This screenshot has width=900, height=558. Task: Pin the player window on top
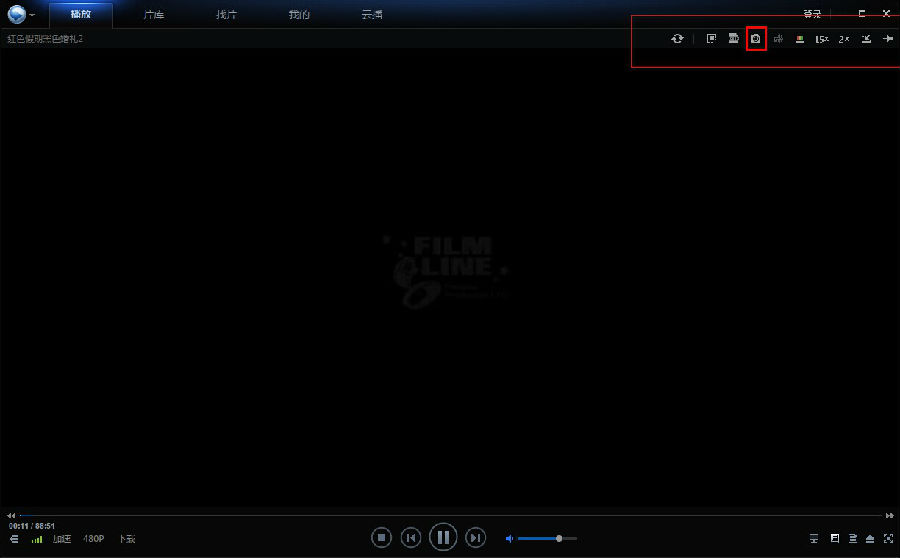pyautogui.click(x=888, y=38)
